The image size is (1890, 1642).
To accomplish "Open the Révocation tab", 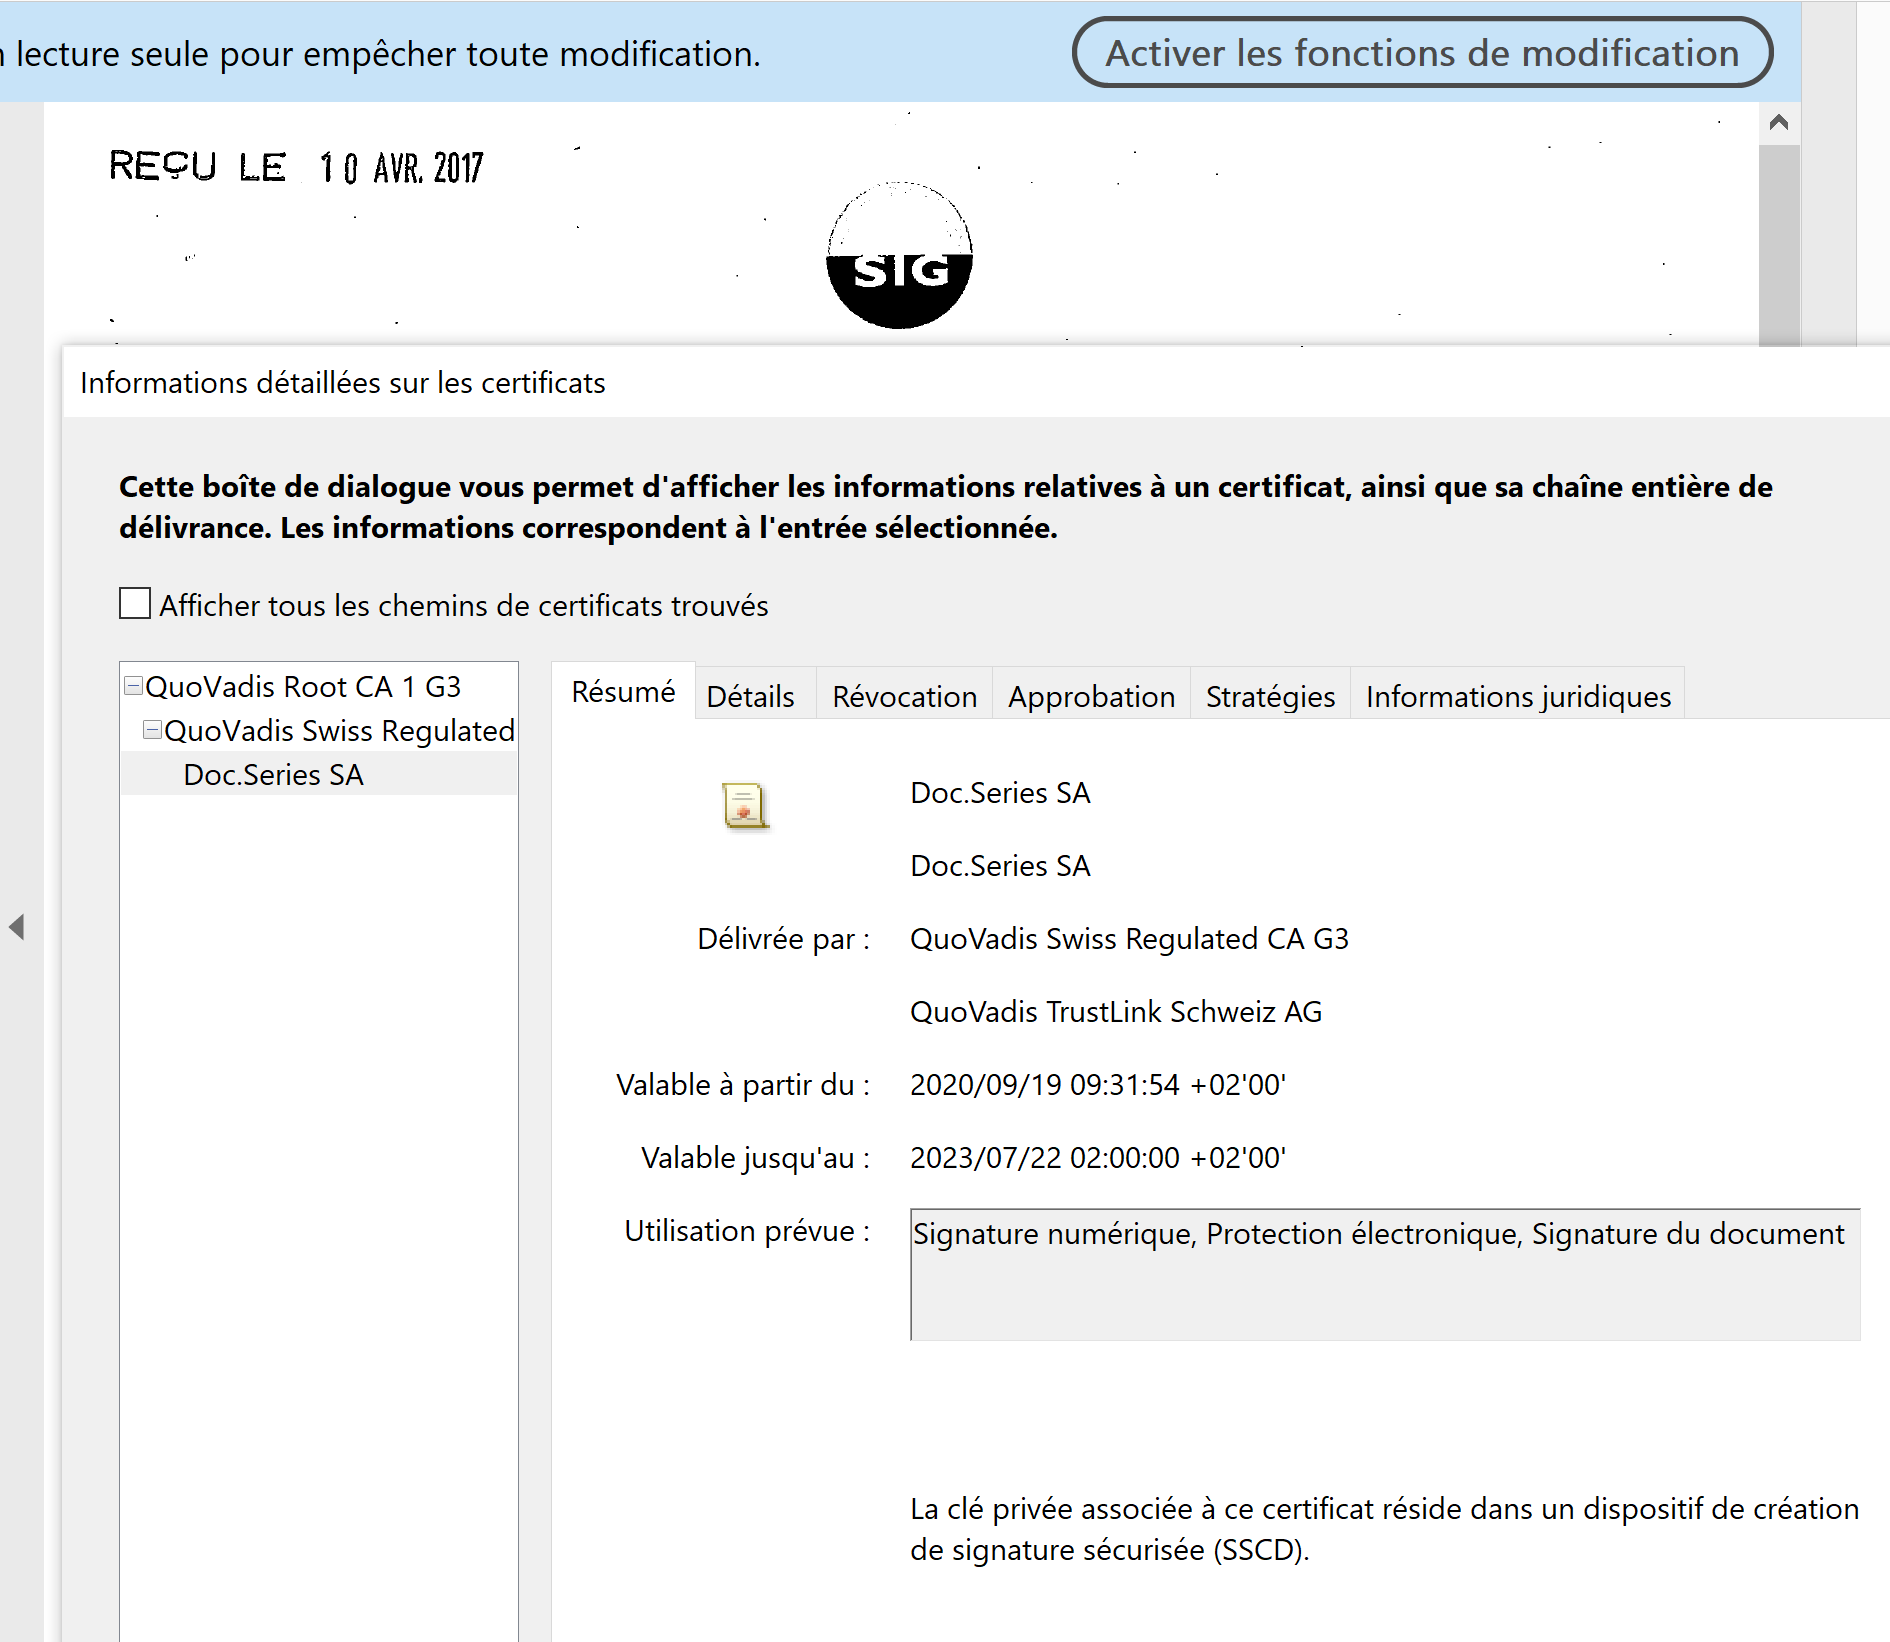I will 904,696.
